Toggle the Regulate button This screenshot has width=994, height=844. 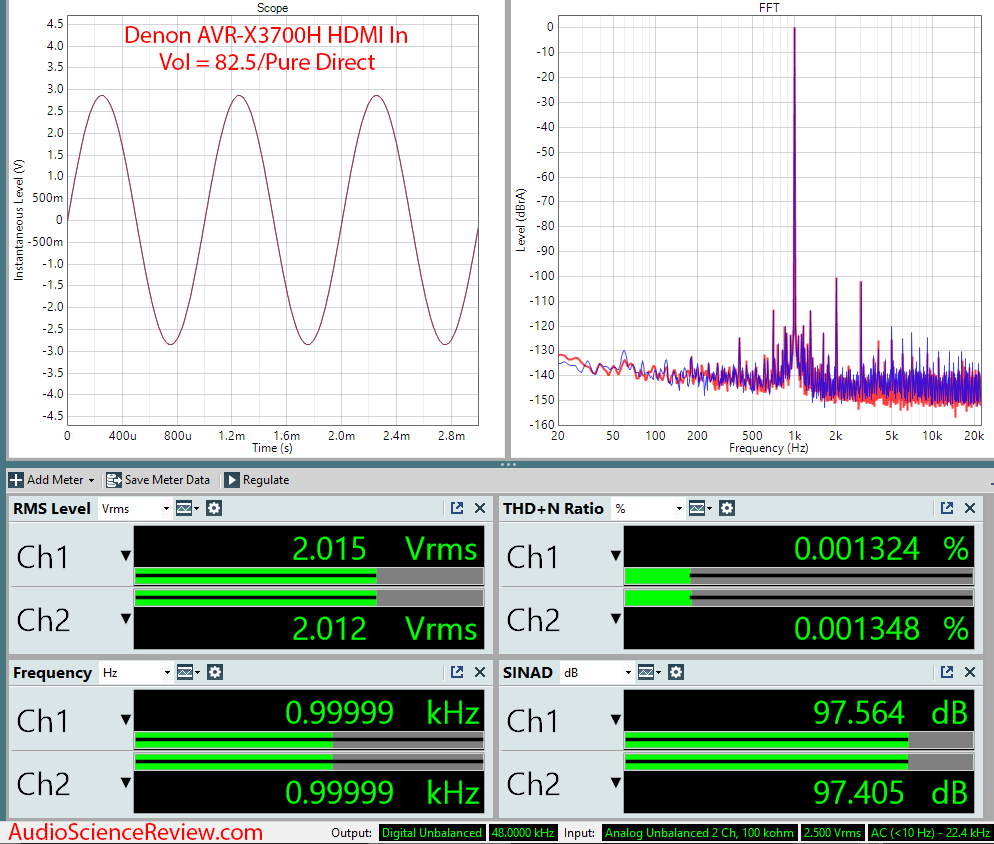[256, 480]
